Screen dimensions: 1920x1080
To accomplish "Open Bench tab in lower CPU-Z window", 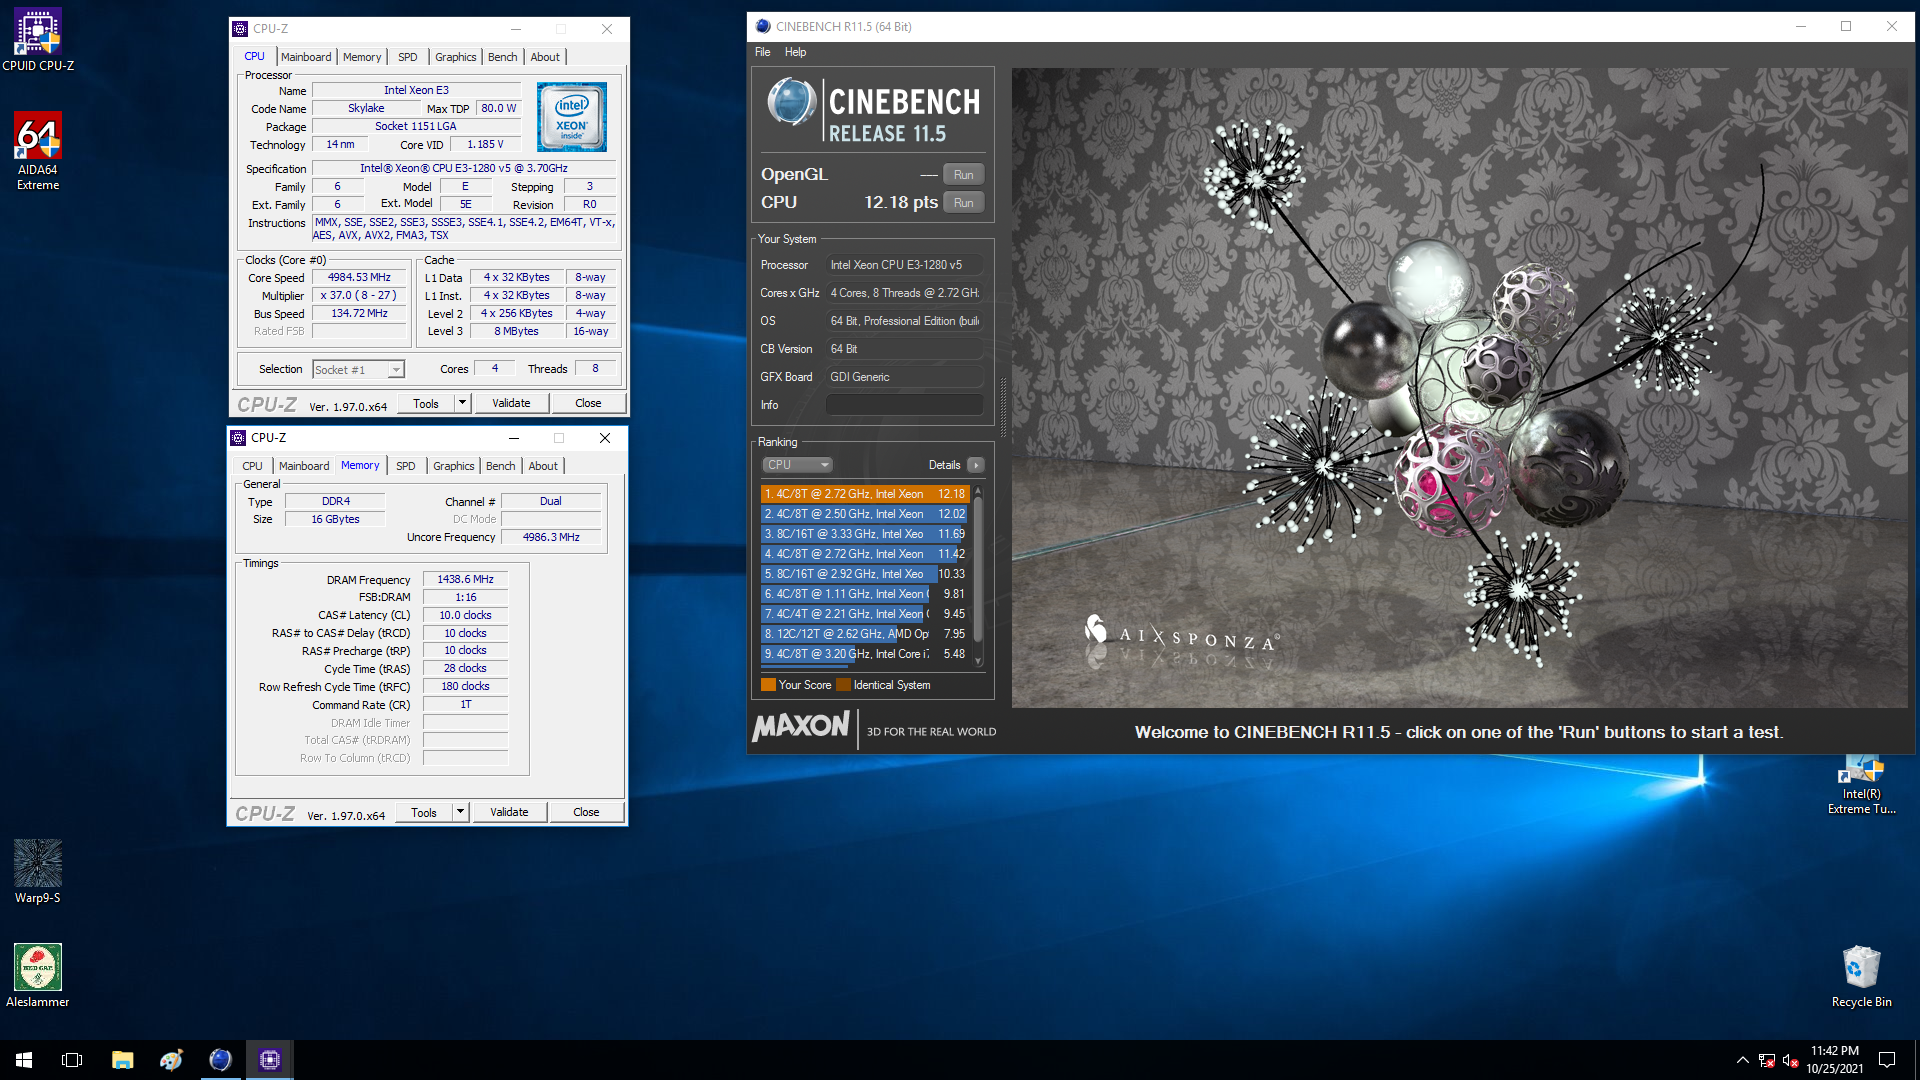I will coord(501,466).
